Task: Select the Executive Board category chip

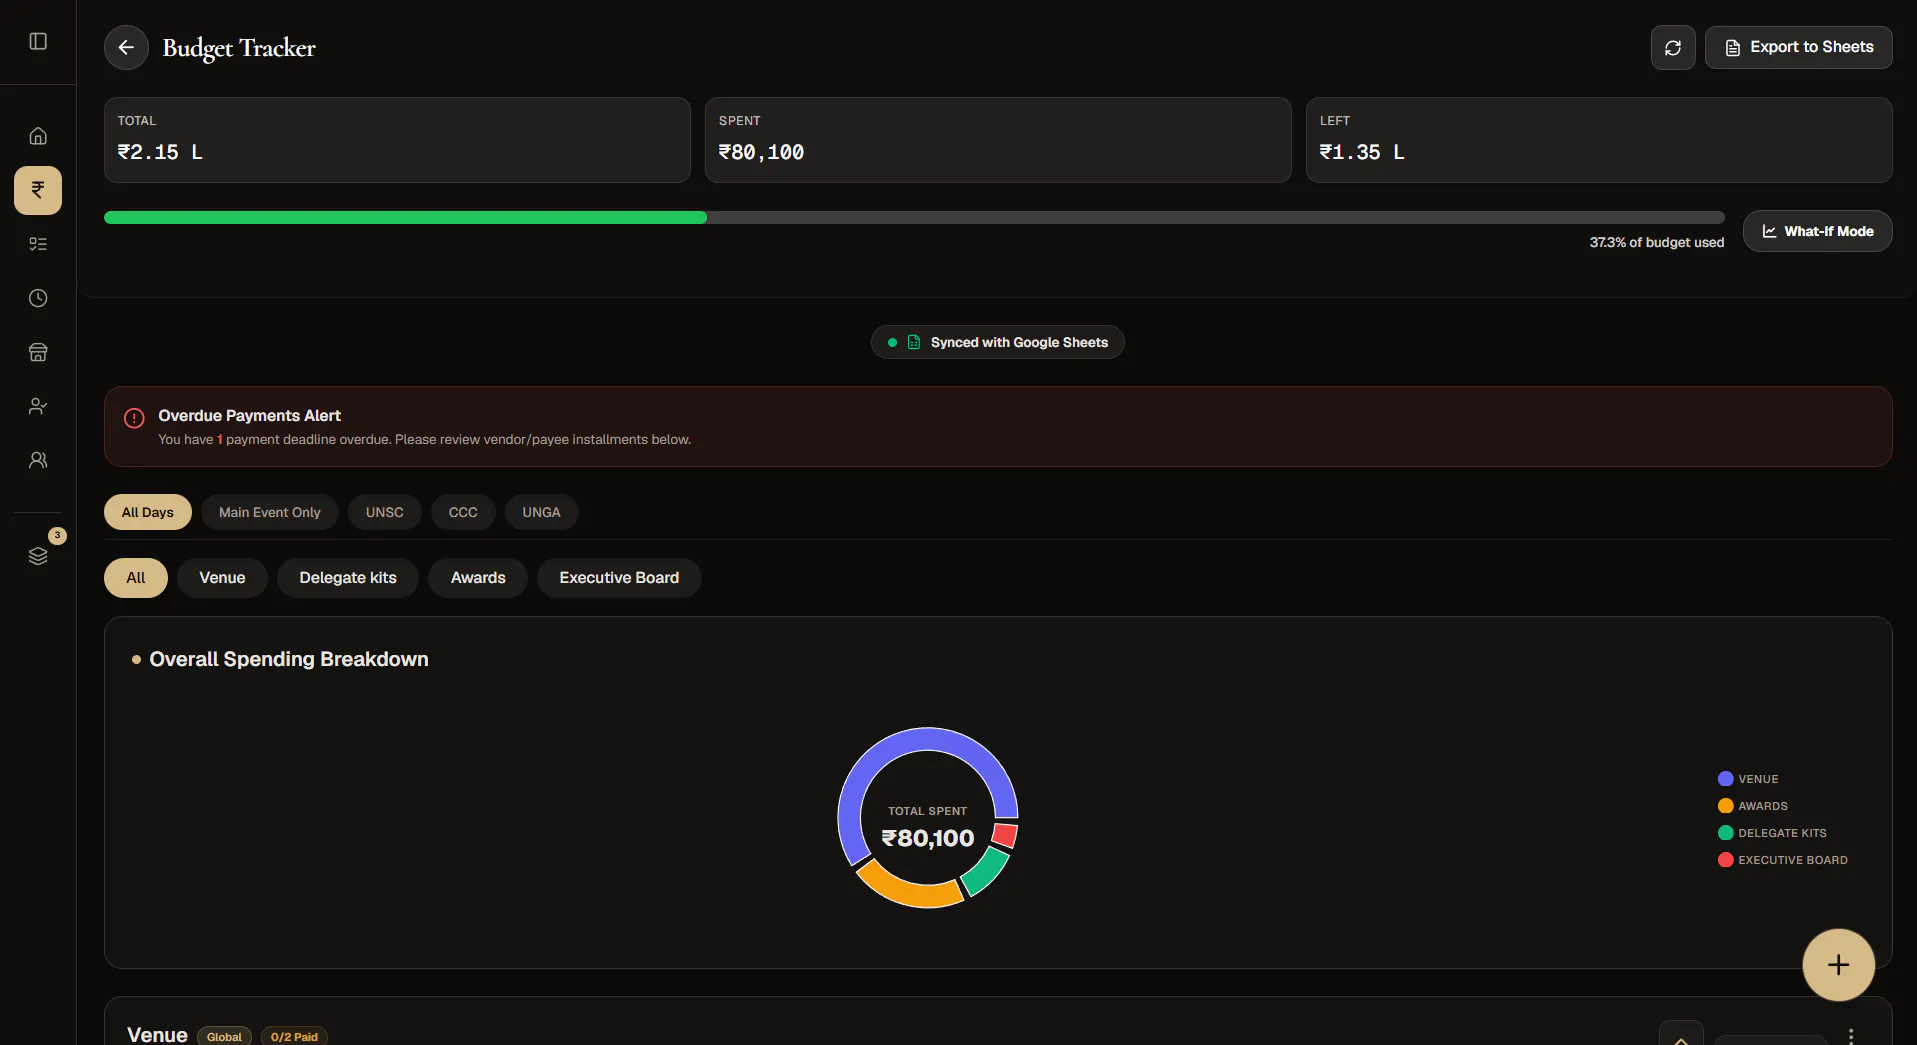Action: tap(619, 578)
